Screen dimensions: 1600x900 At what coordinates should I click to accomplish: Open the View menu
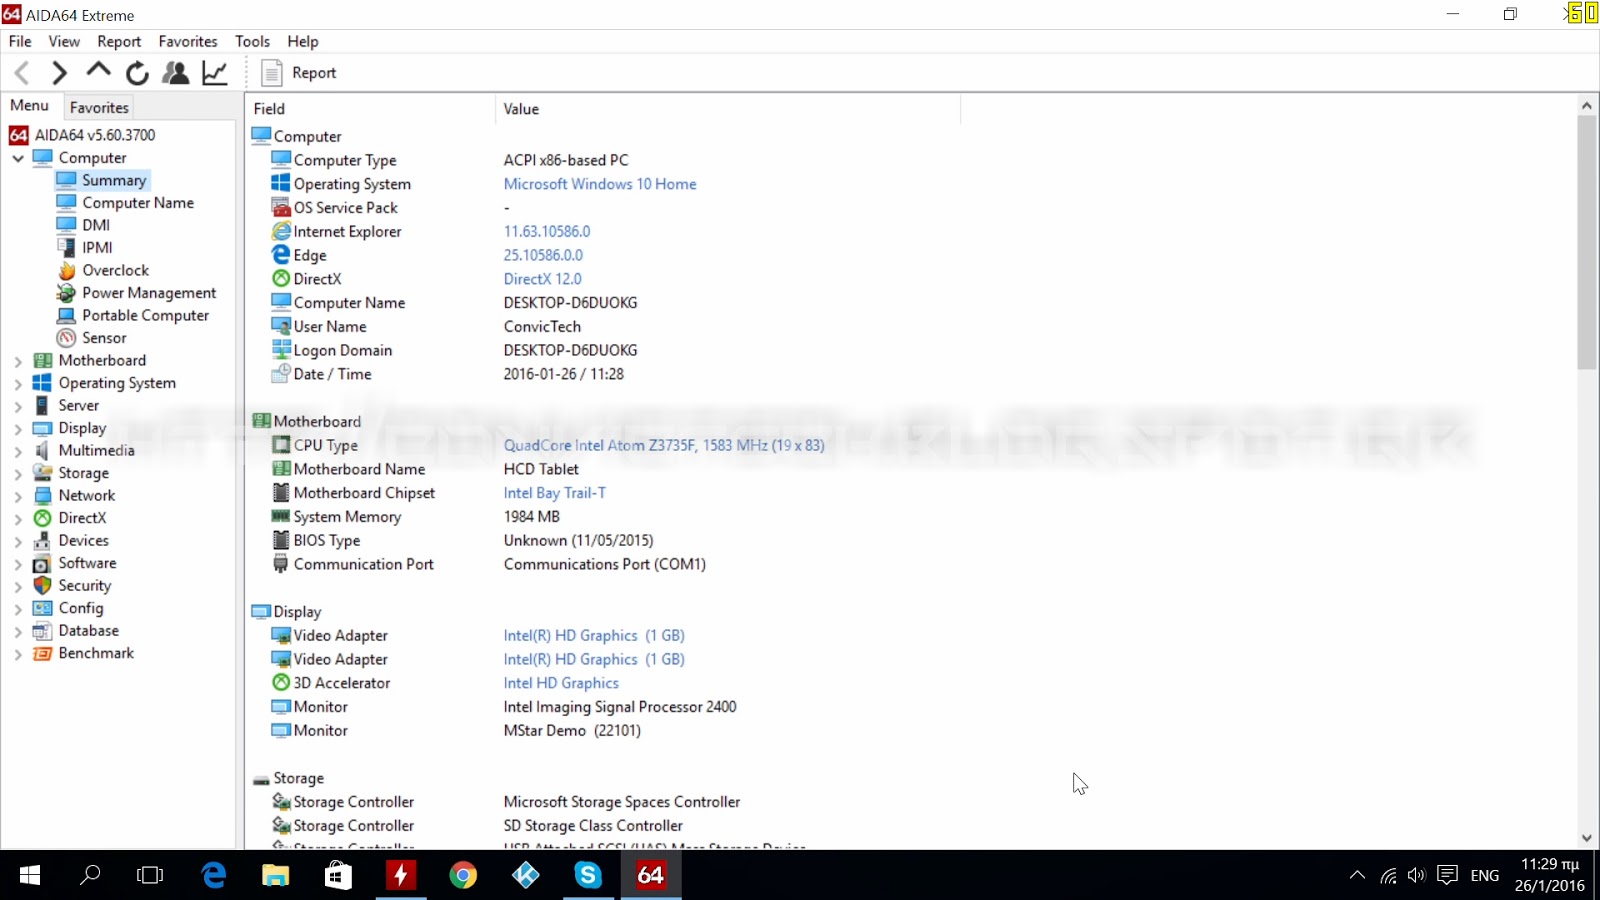64,41
